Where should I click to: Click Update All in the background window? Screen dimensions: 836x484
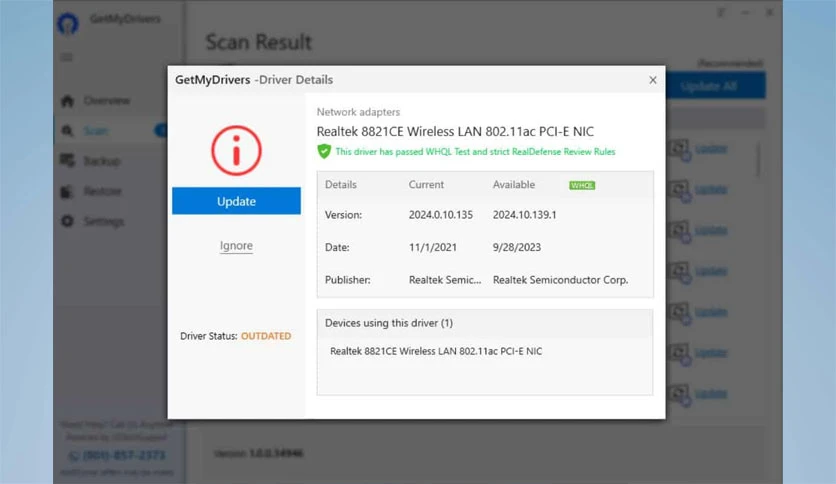click(x=709, y=86)
